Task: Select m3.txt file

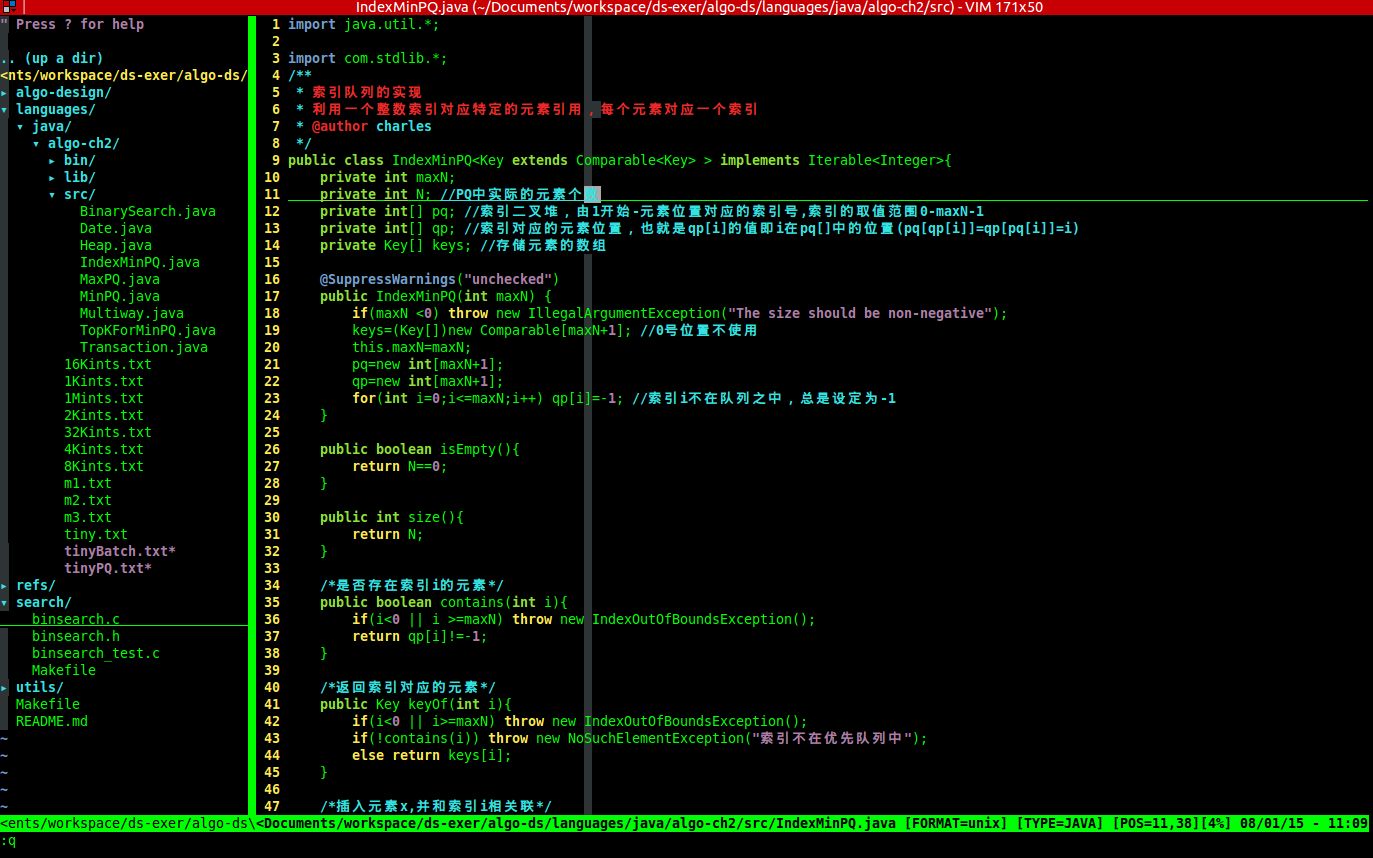Action: pyautogui.click(x=87, y=518)
